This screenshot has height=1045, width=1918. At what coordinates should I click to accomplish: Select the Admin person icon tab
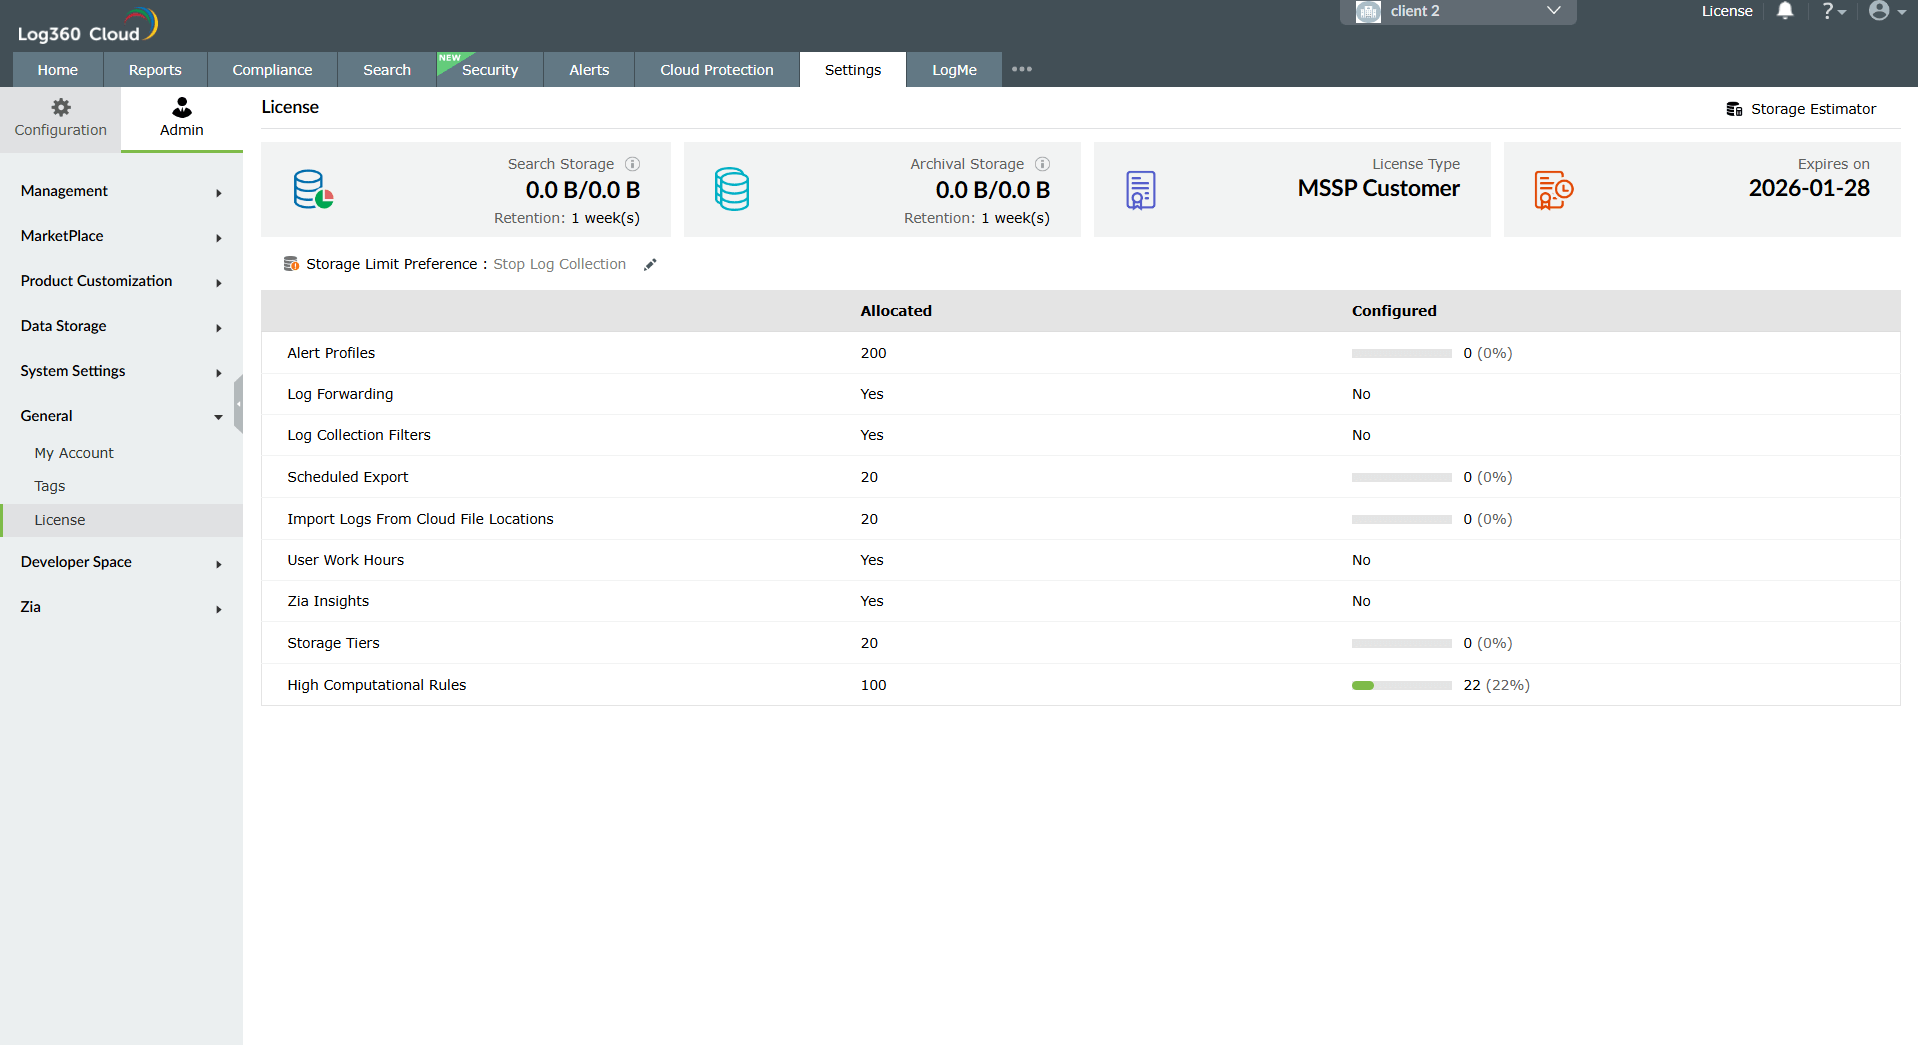click(x=181, y=118)
